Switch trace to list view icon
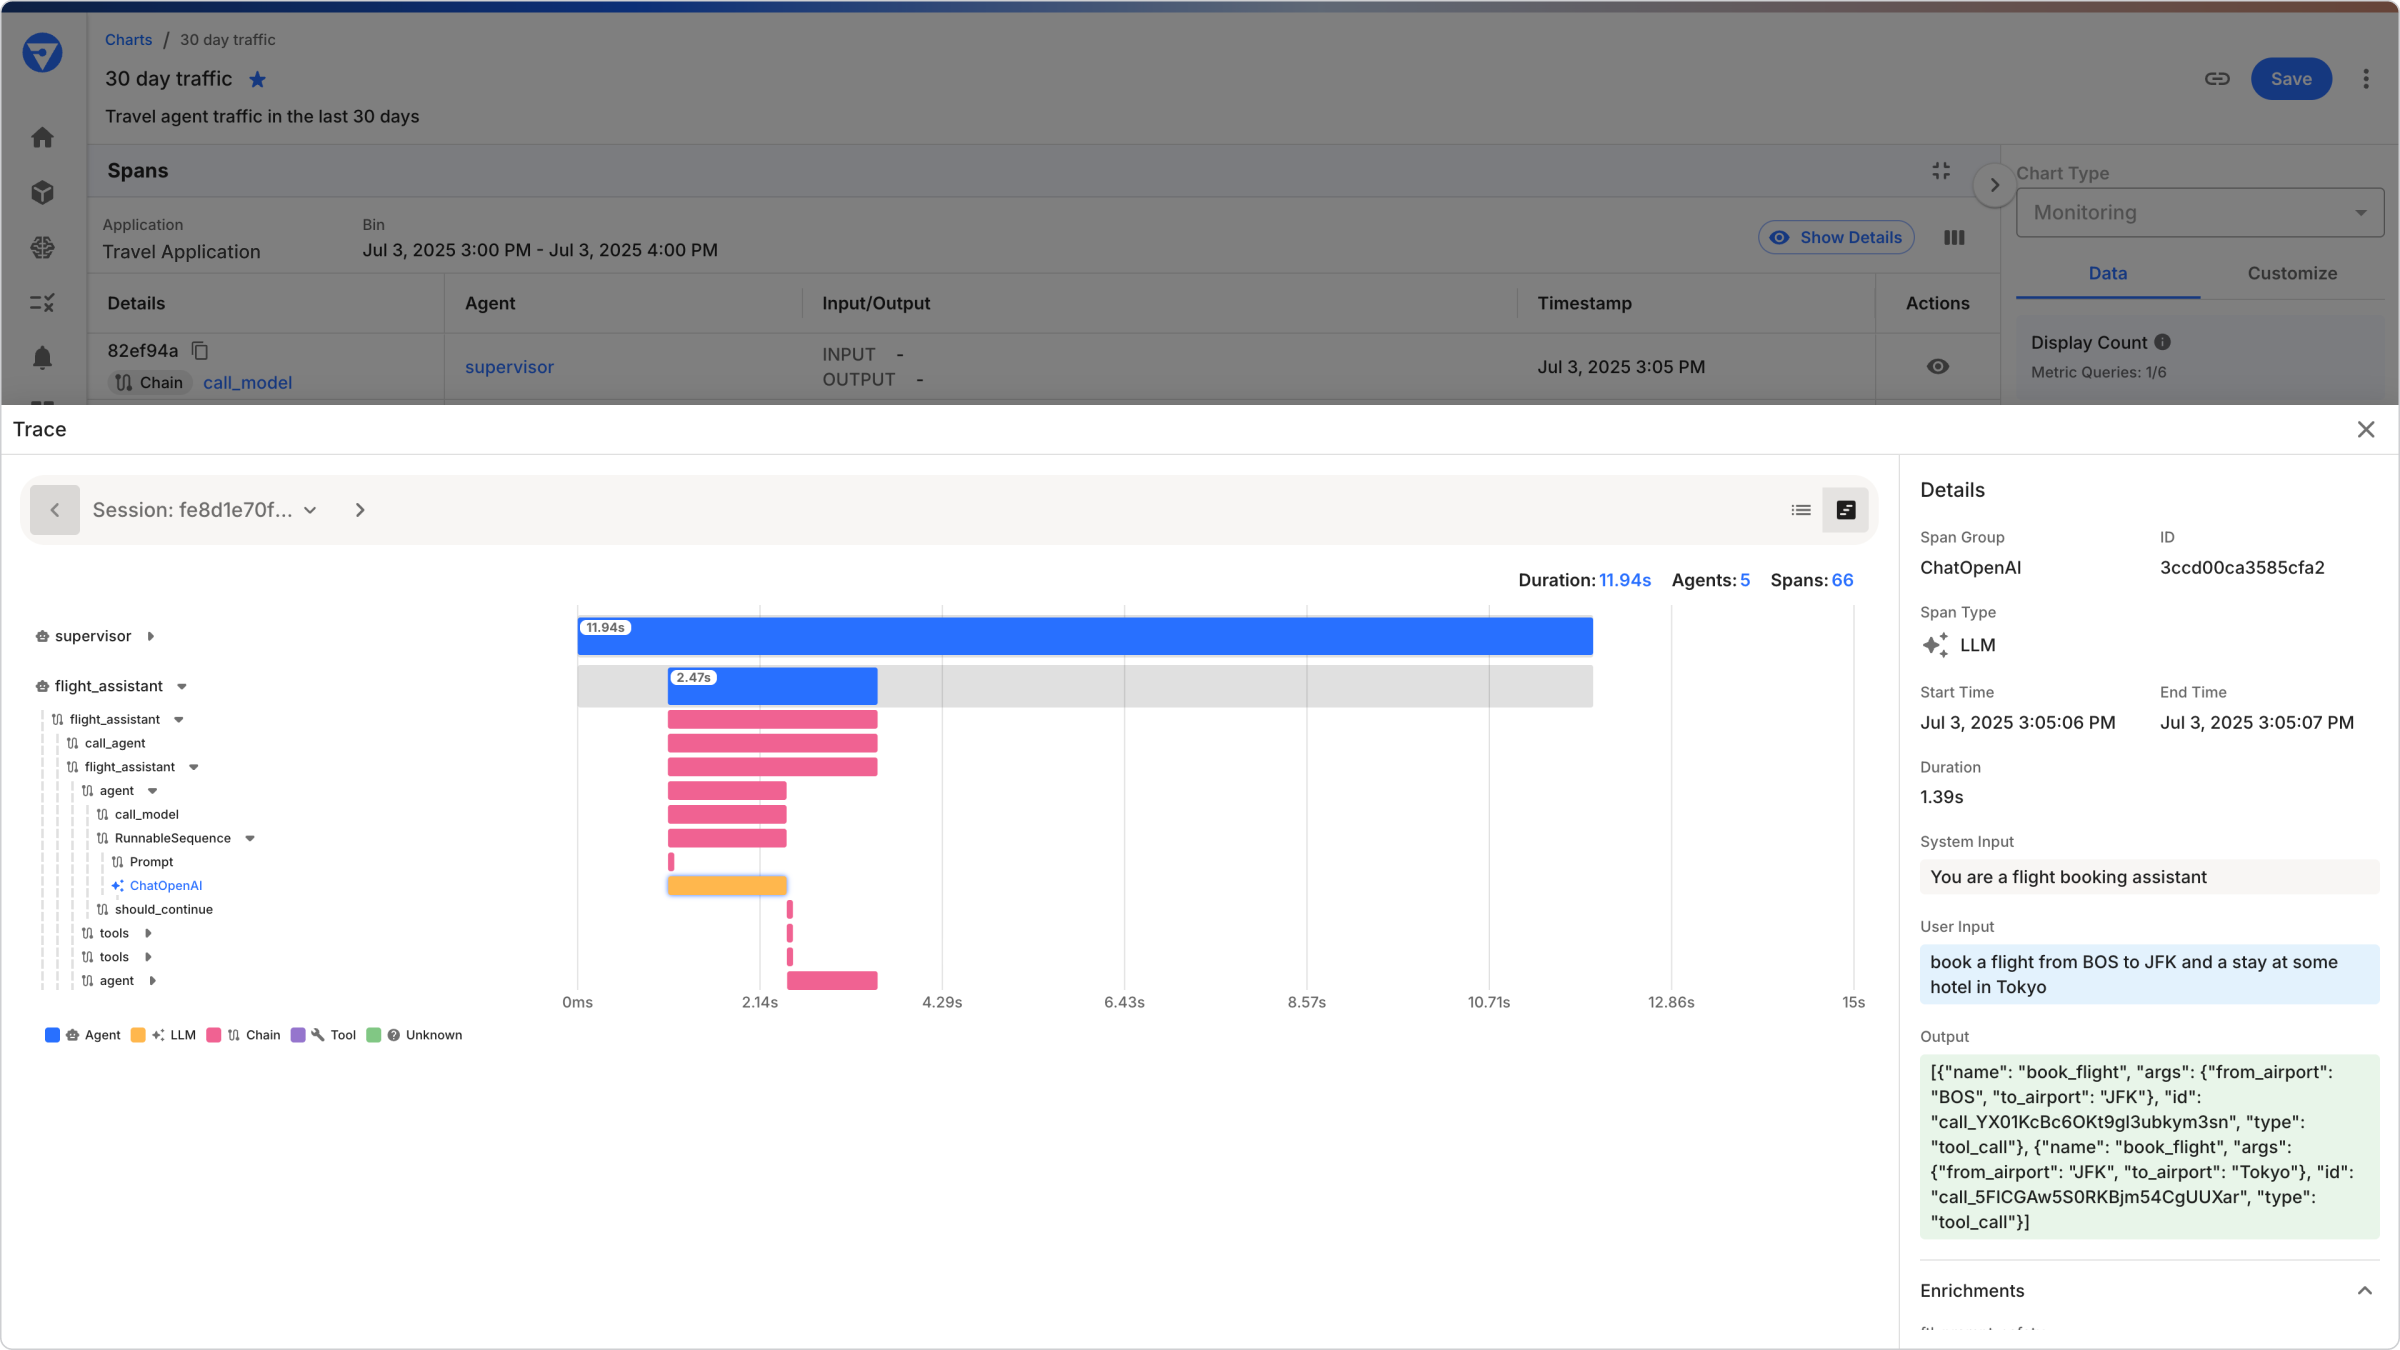The image size is (2400, 1350). [x=1801, y=510]
